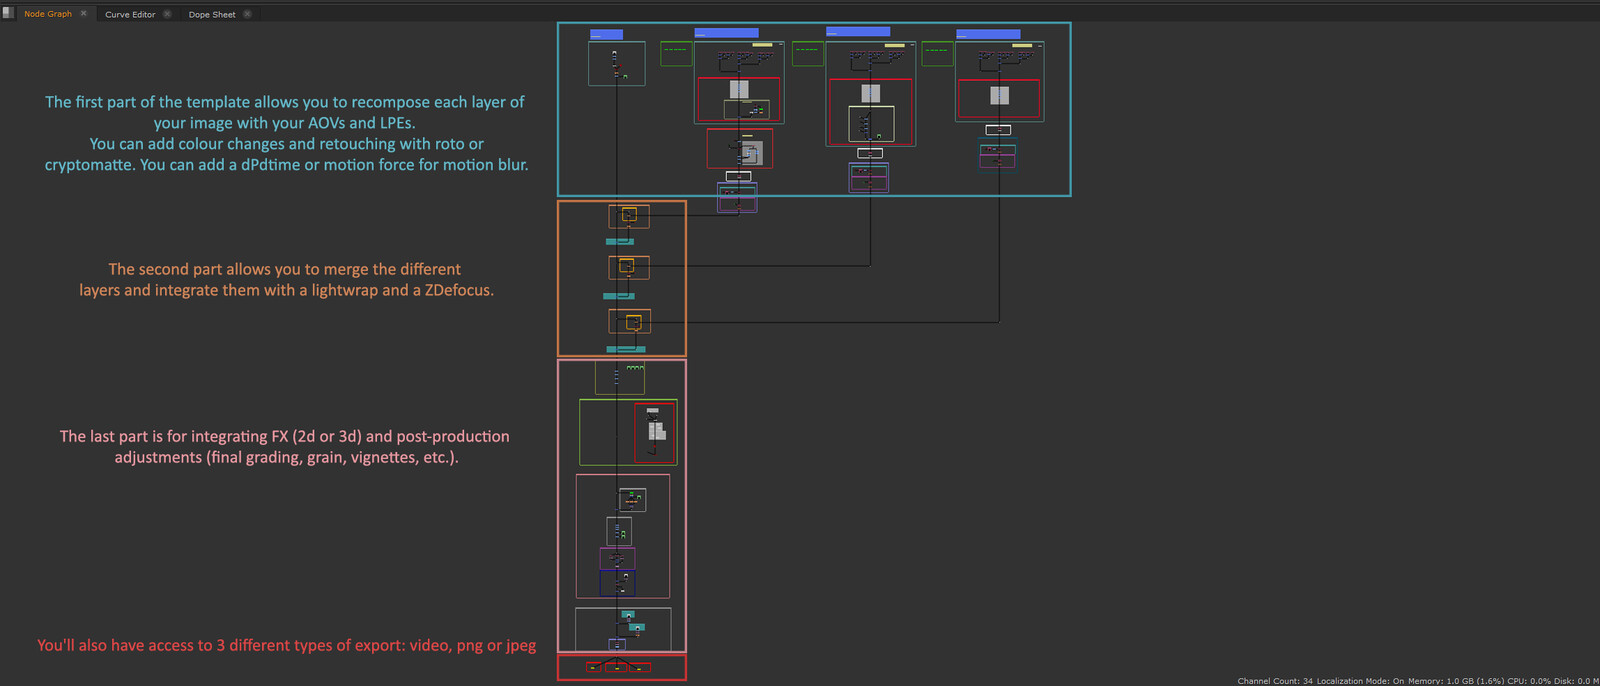Viewport: 1600px width, 686px height.
Task: Click the 'Localization Mode: On' status text
Action: (1360, 681)
